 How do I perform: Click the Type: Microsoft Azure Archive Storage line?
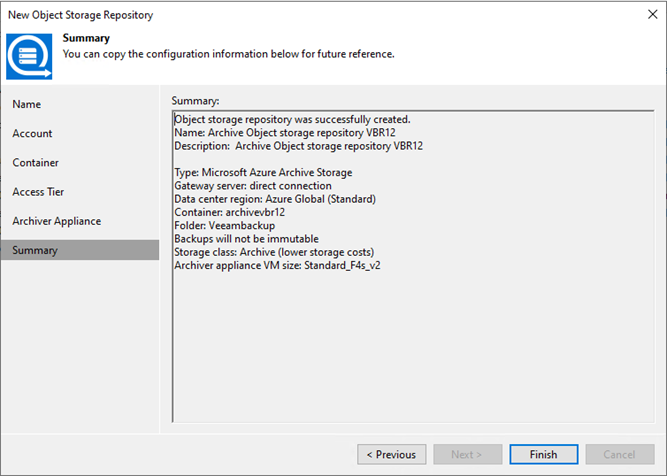click(263, 172)
